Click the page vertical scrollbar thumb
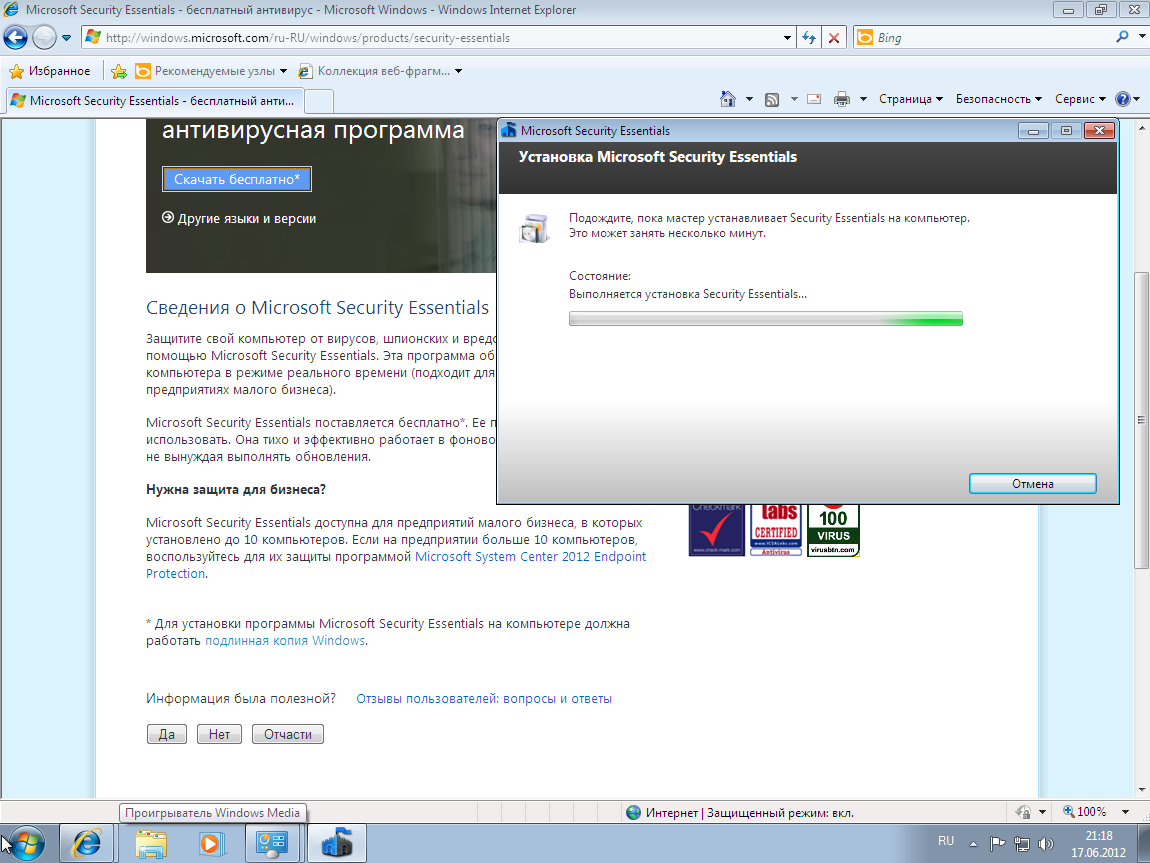The width and height of the screenshot is (1150, 863). [1141, 419]
